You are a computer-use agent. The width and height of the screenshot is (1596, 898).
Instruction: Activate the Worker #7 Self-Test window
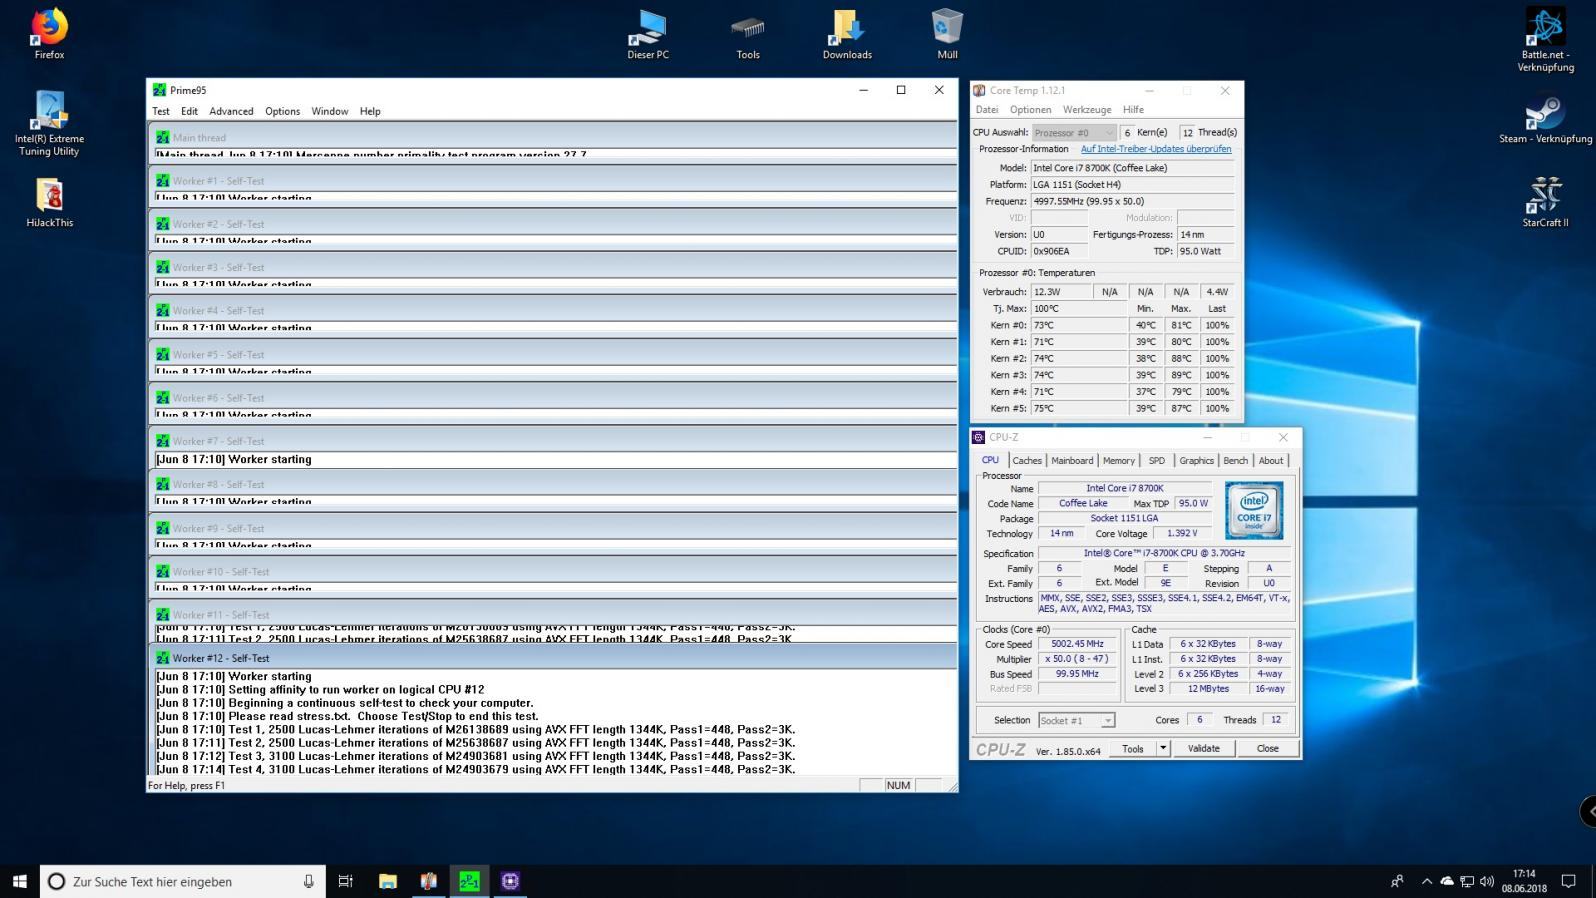(x=553, y=441)
